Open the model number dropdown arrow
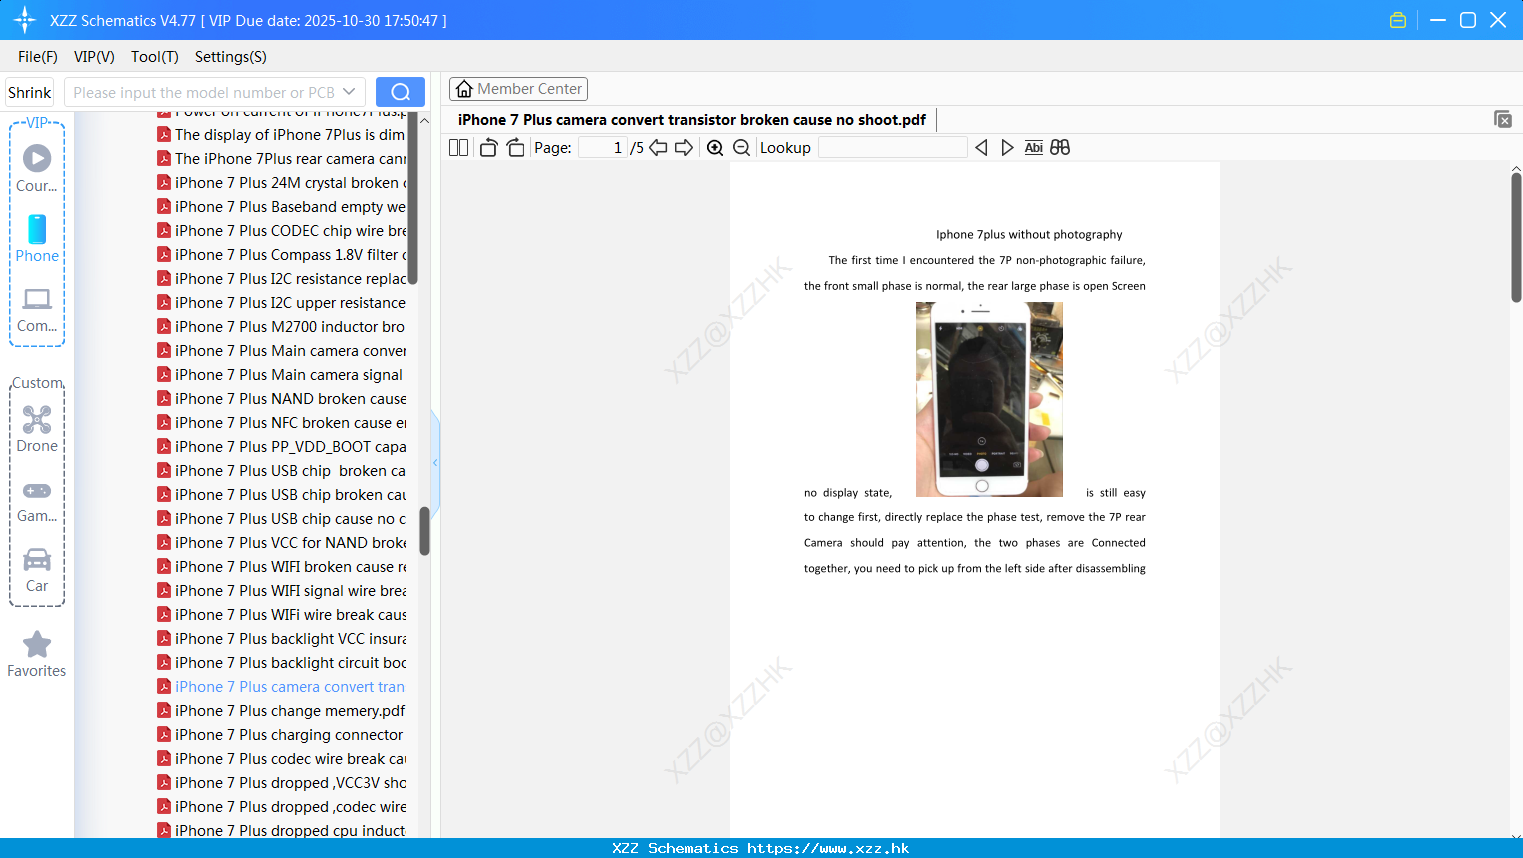The image size is (1523, 858). pos(349,92)
